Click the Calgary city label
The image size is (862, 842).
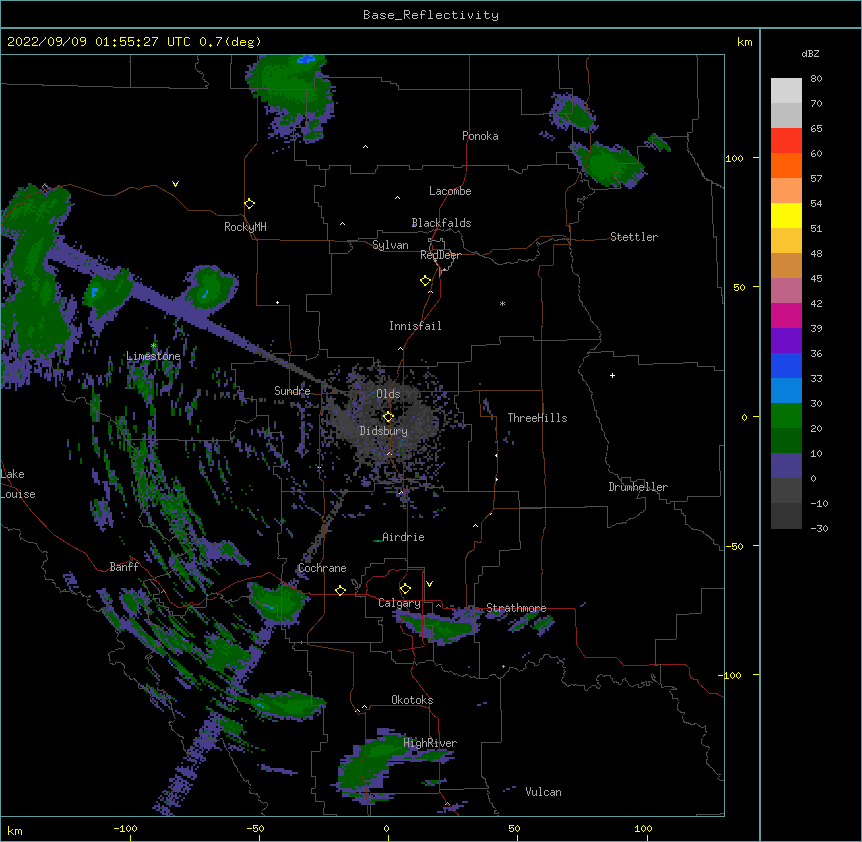(399, 603)
